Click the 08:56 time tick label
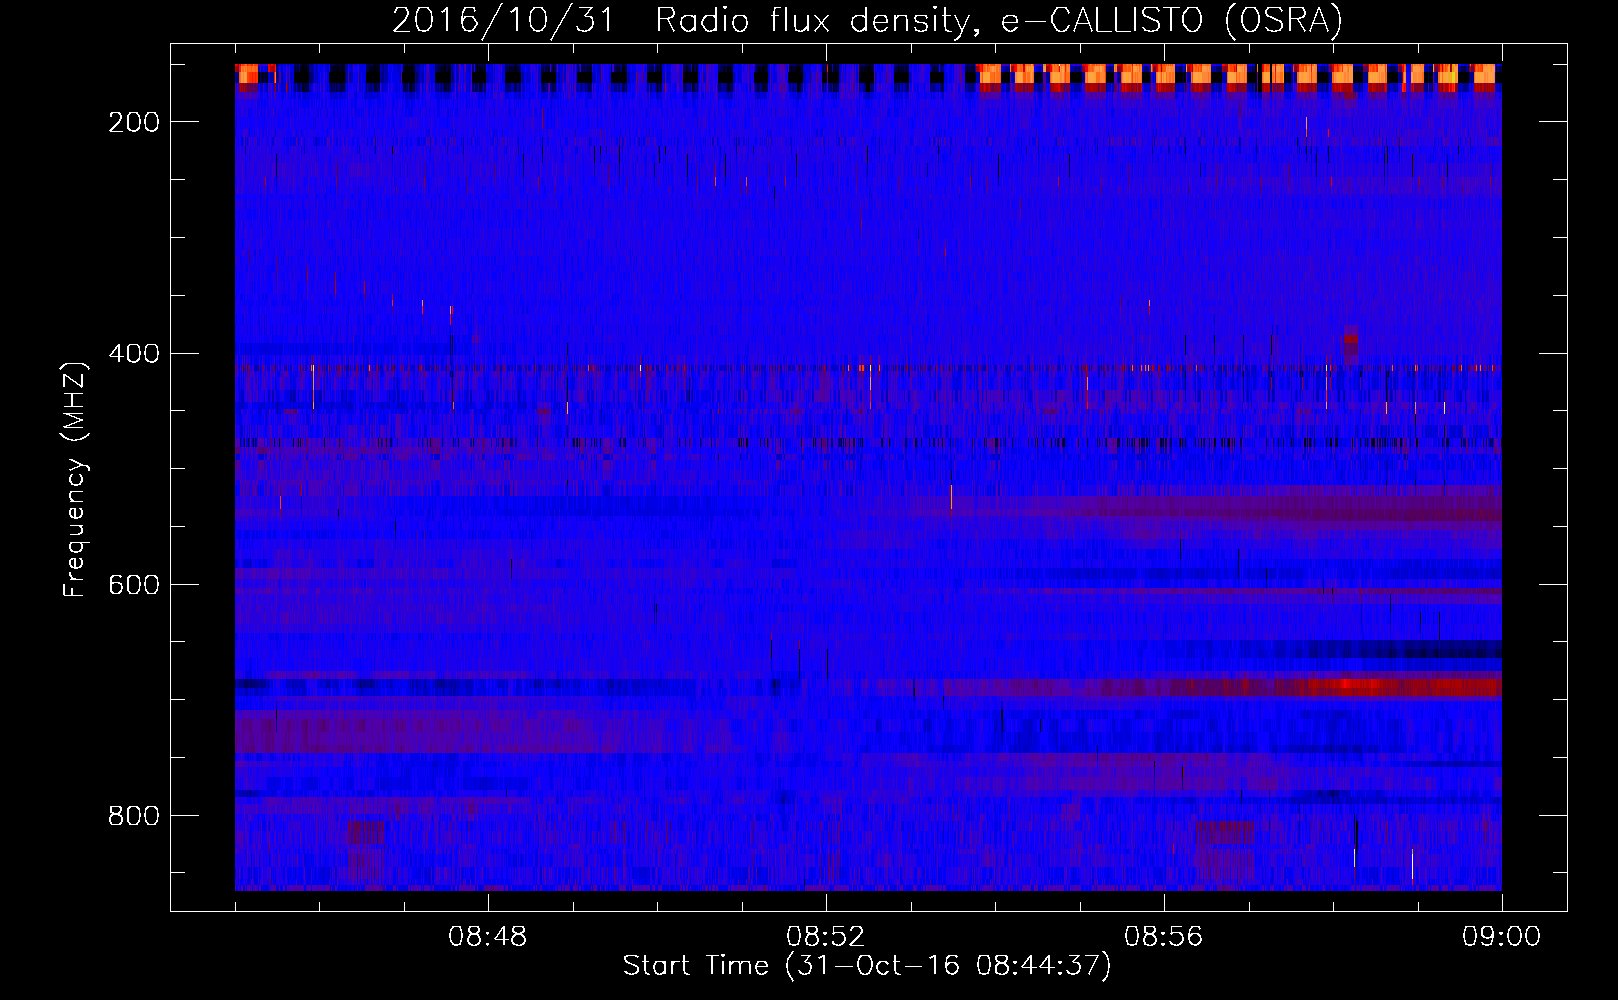Screen dimensions: 1618x1000 point(1164,937)
